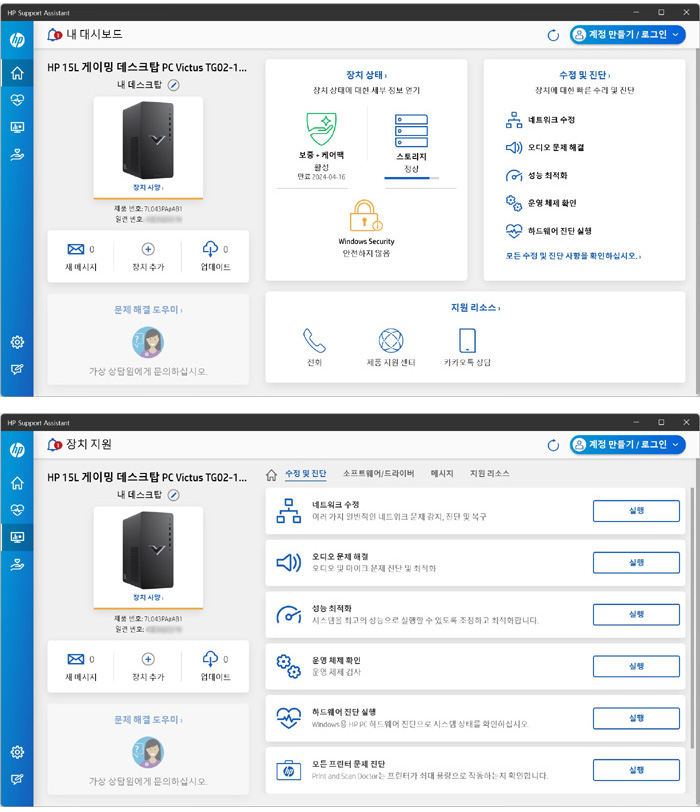Open feedback icon in top window sidebar
The image size is (700, 812).
coord(17,369)
